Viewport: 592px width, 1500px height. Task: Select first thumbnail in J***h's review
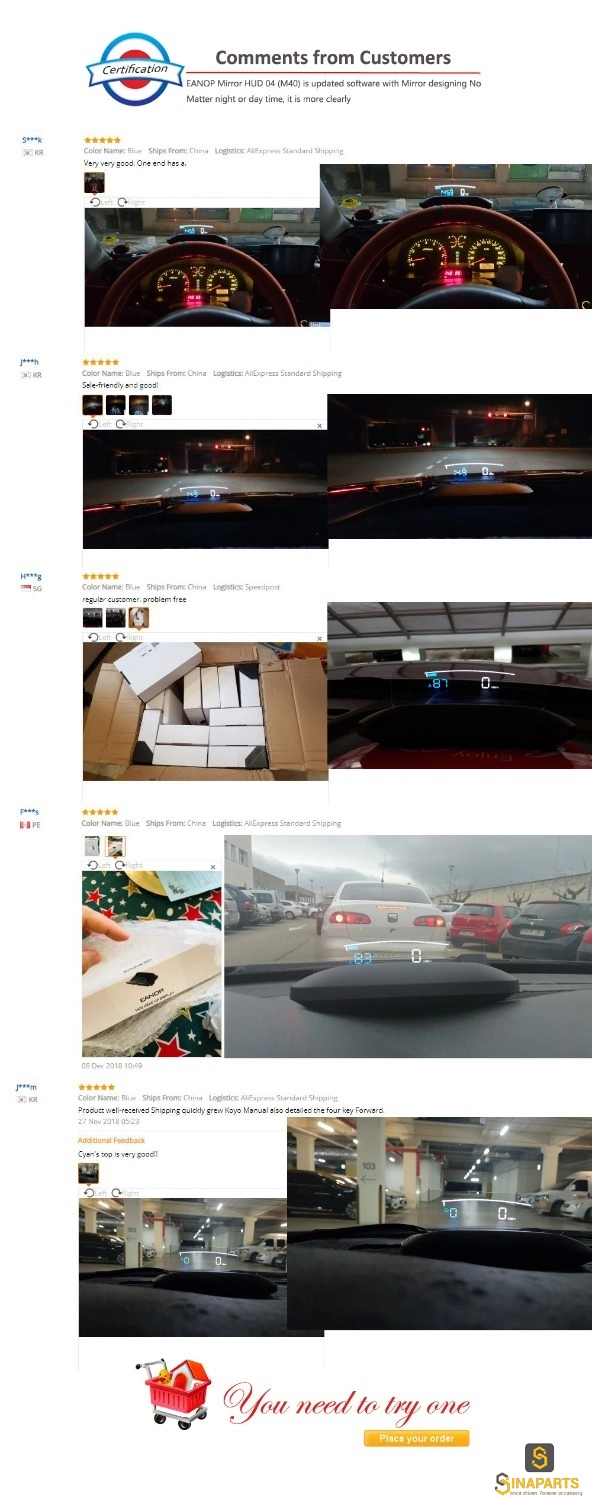tap(92, 405)
